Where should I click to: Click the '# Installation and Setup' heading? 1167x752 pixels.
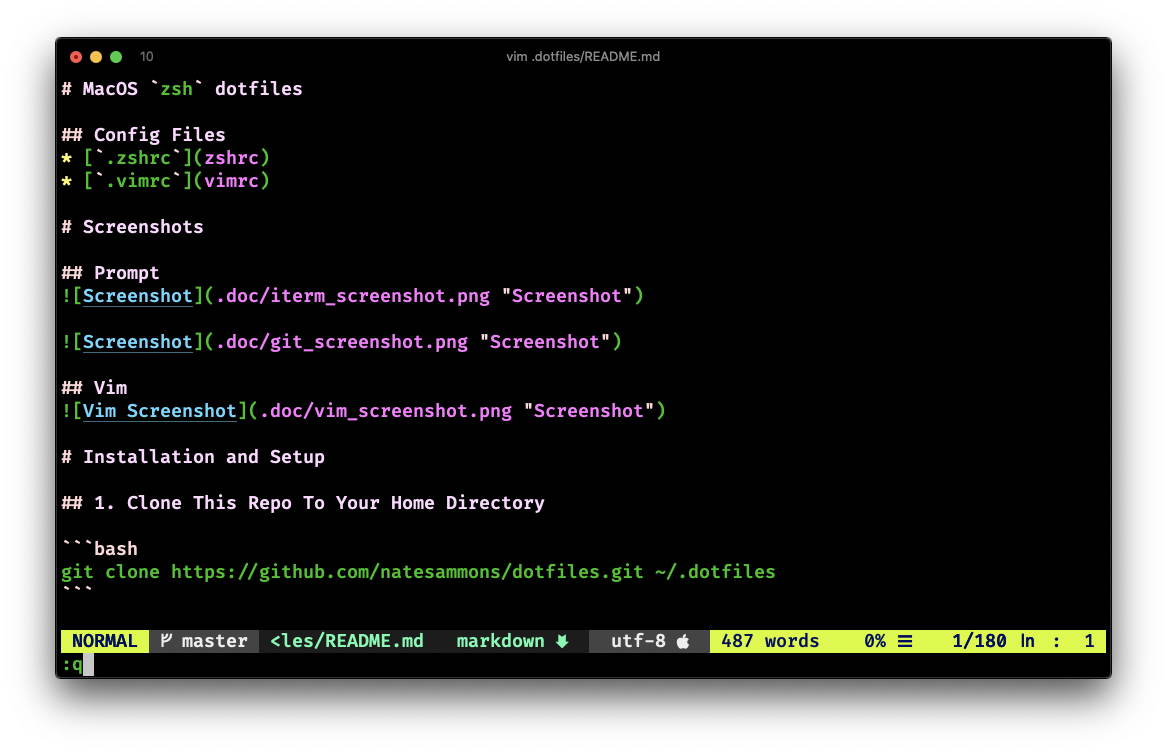(x=194, y=457)
